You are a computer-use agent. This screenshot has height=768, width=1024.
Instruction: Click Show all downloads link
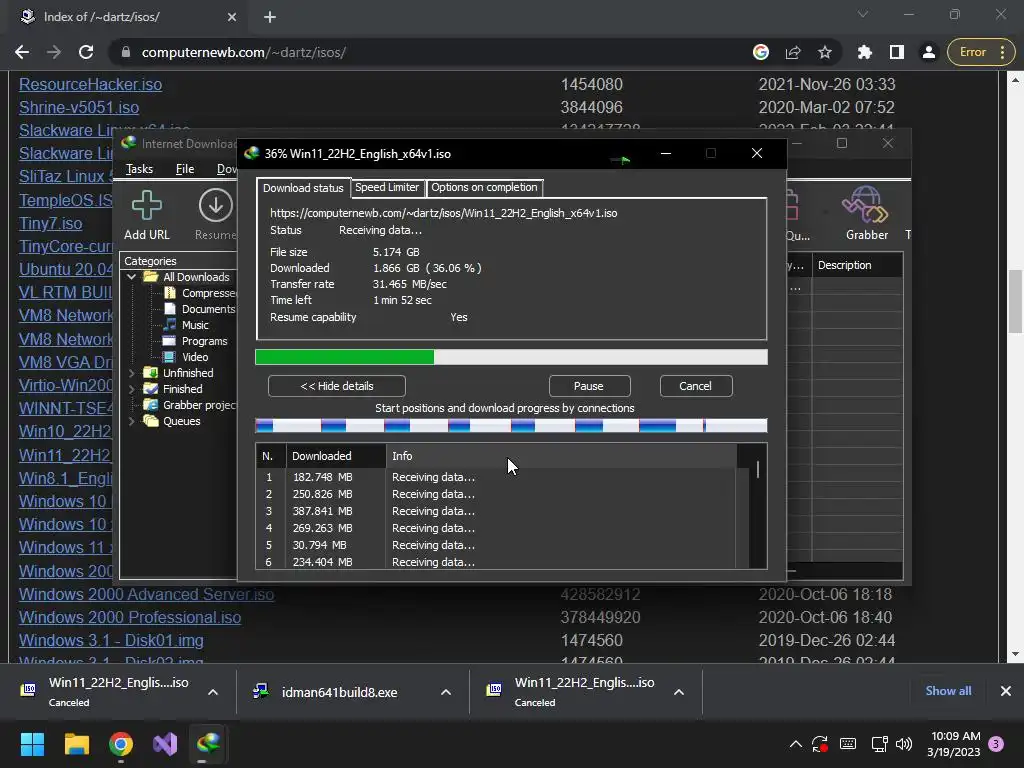(x=948, y=691)
